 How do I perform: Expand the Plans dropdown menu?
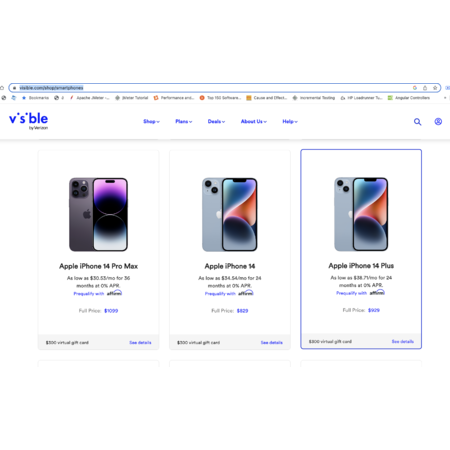(x=184, y=121)
